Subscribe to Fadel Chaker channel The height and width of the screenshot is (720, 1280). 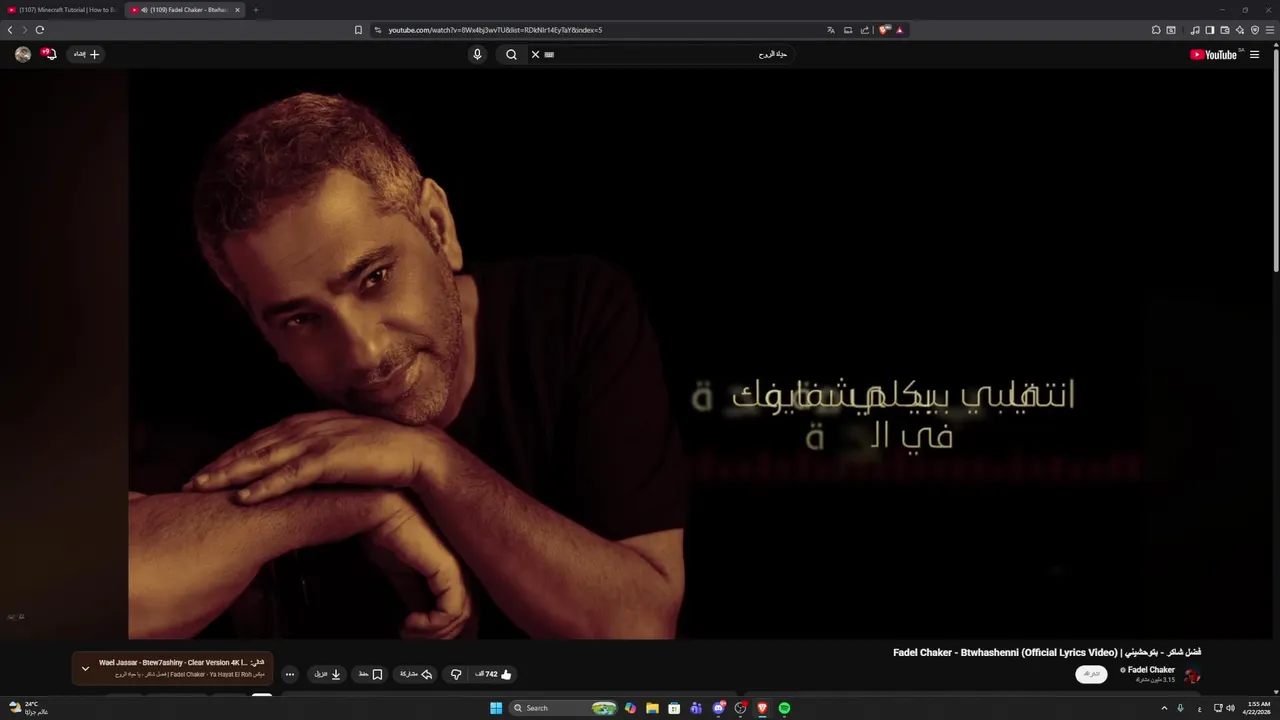coord(1091,674)
